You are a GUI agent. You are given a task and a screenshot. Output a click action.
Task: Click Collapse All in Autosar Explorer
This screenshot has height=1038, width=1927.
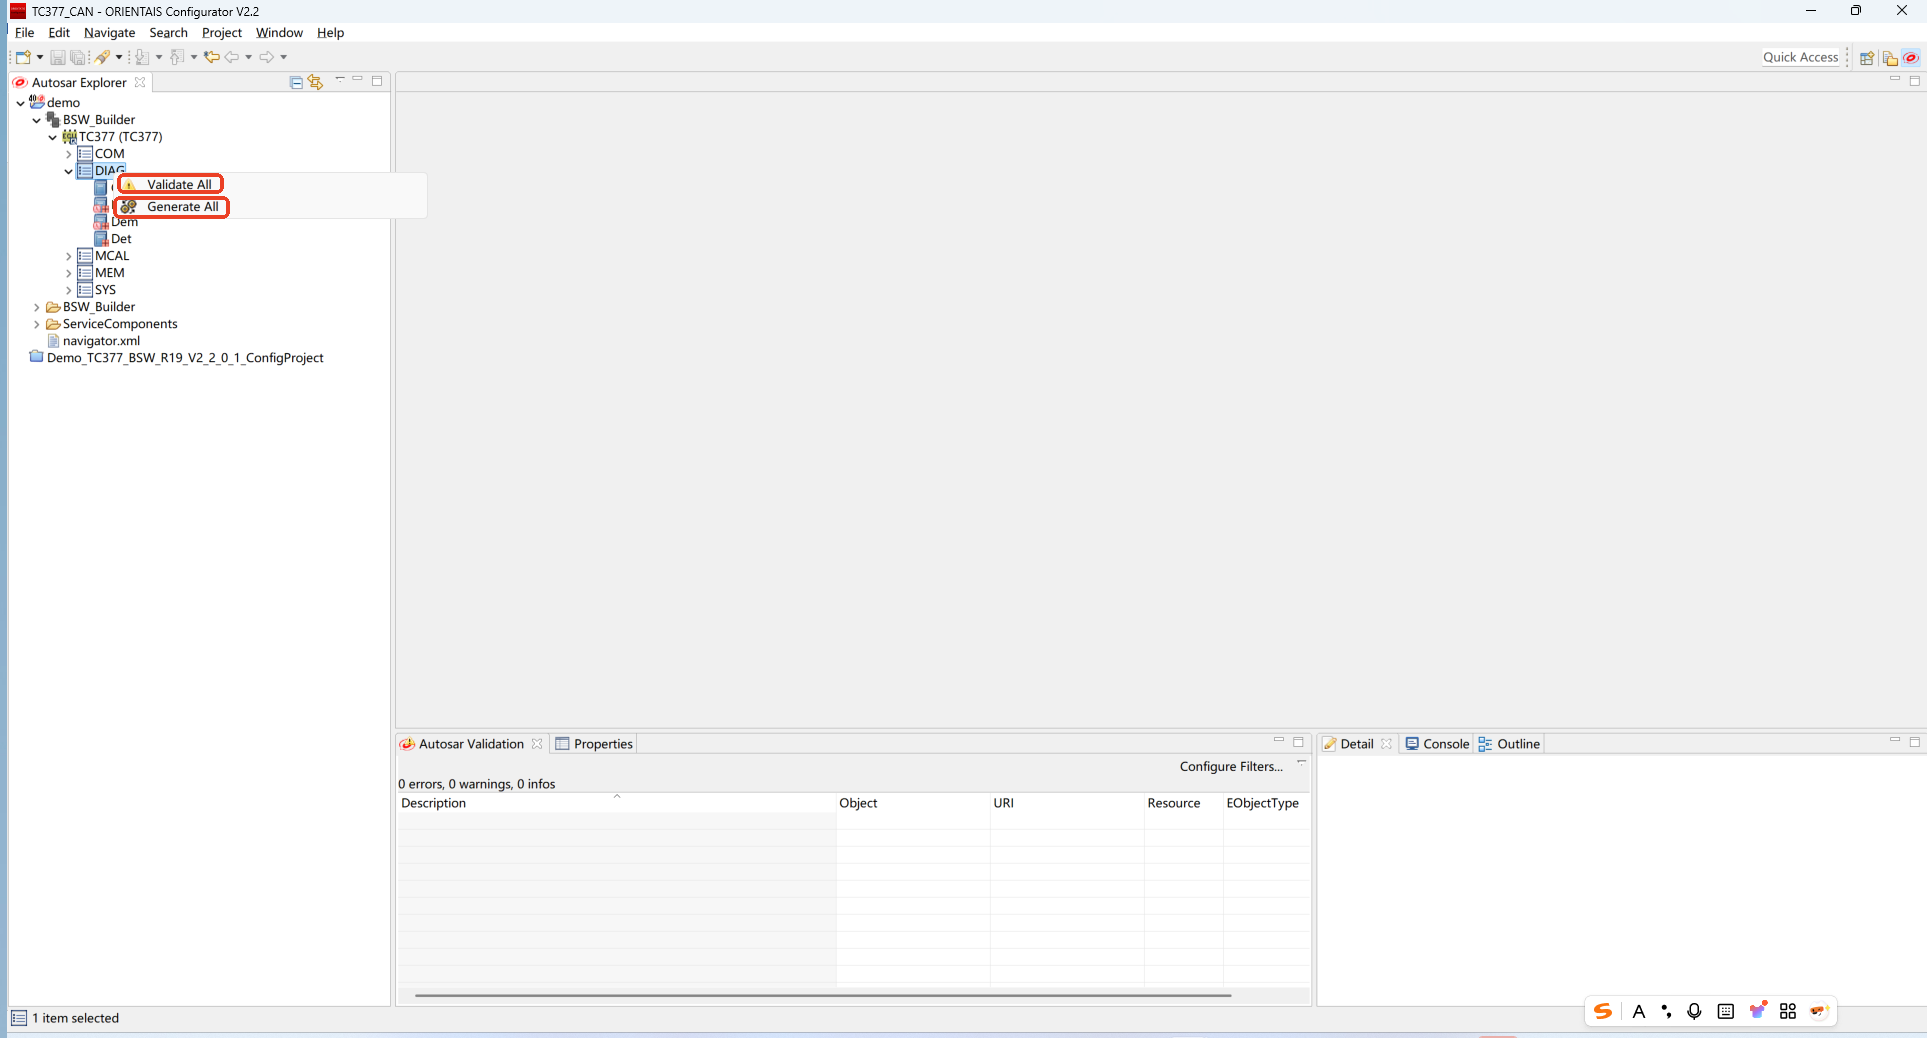tap(296, 82)
